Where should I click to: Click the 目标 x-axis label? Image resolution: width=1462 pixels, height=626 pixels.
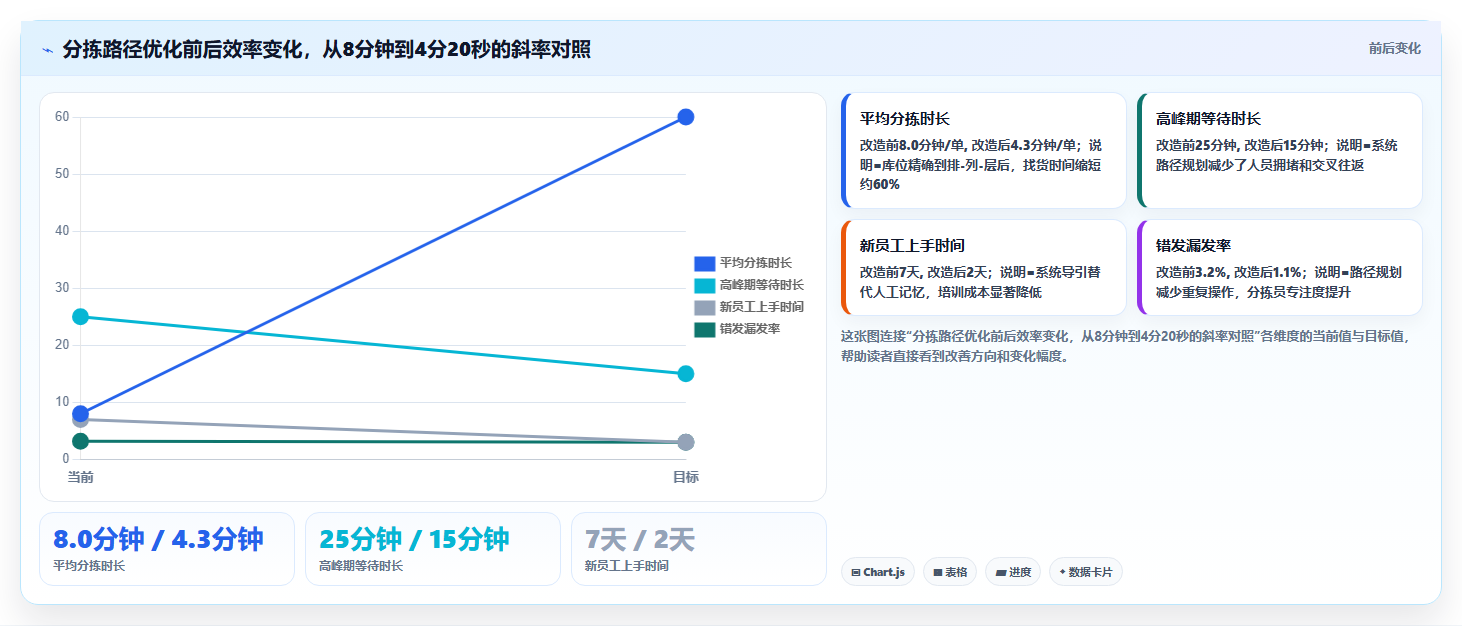[x=686, y=477]
